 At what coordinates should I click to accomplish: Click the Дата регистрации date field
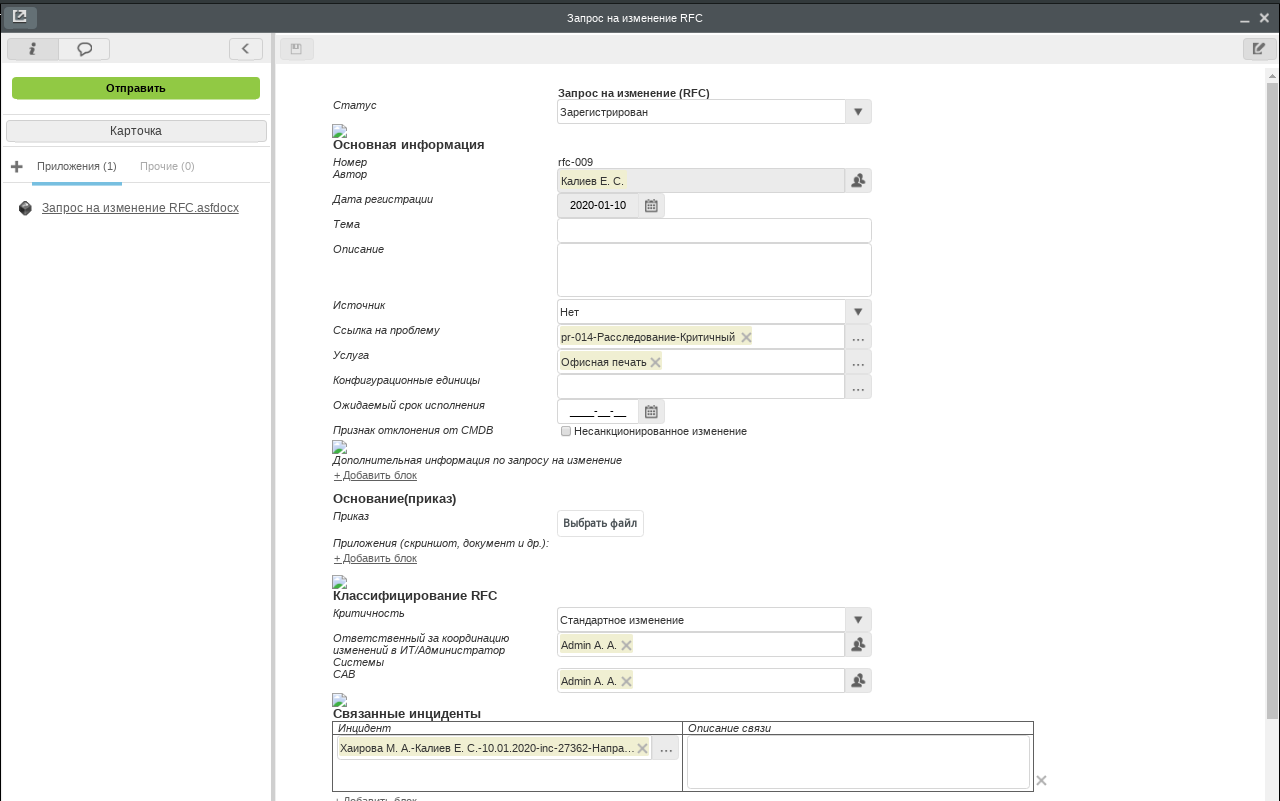pyautogui.click(x=598, y=205)
